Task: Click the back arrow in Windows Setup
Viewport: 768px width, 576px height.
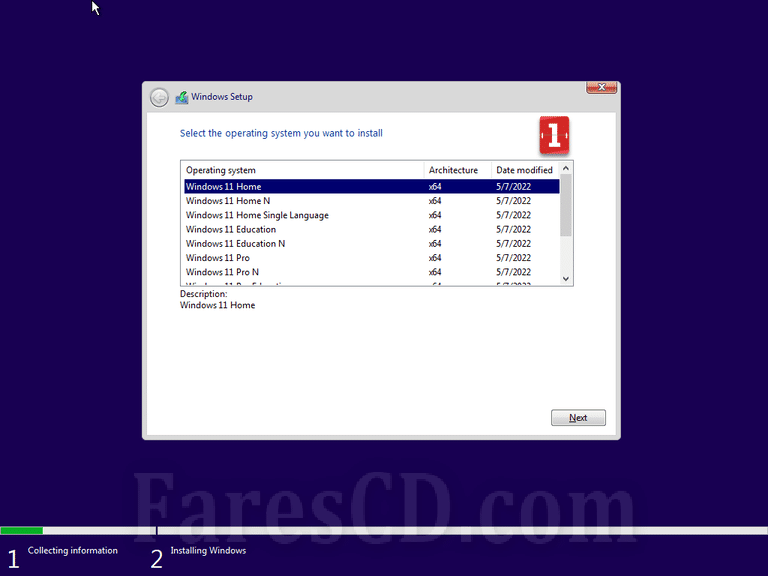Action: 159,97
